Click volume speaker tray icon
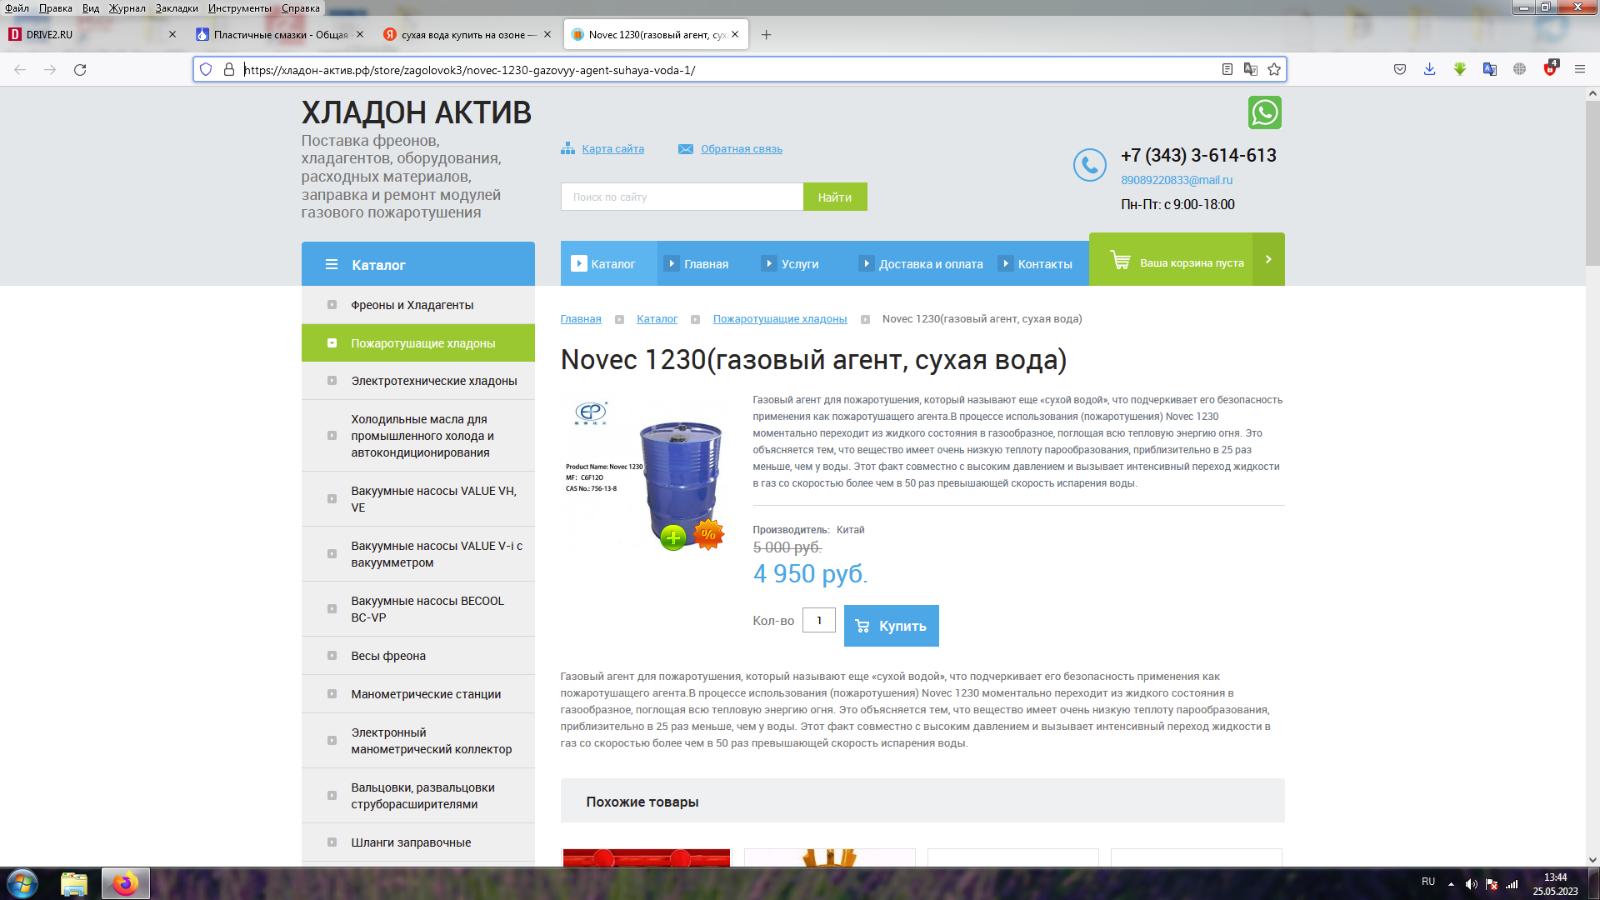1600x900 pixels. click(1471, 884)
